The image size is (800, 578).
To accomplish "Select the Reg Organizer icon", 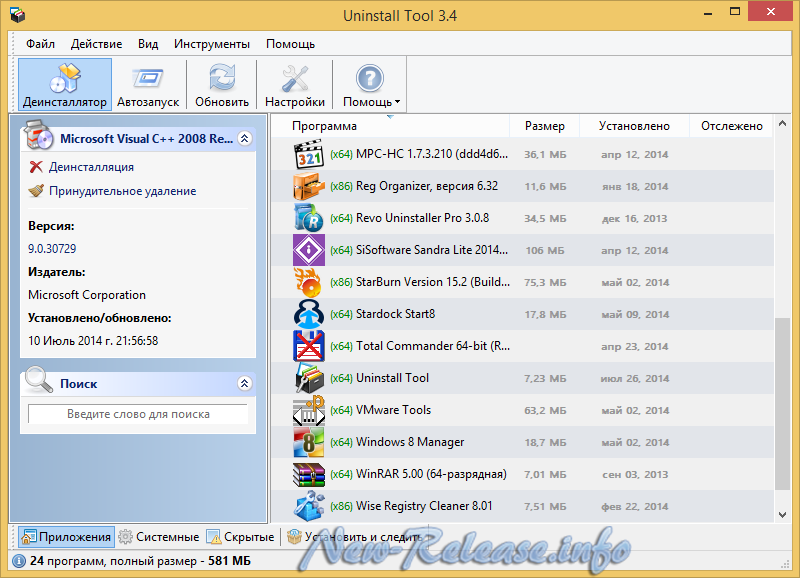I will pos(309,186).
